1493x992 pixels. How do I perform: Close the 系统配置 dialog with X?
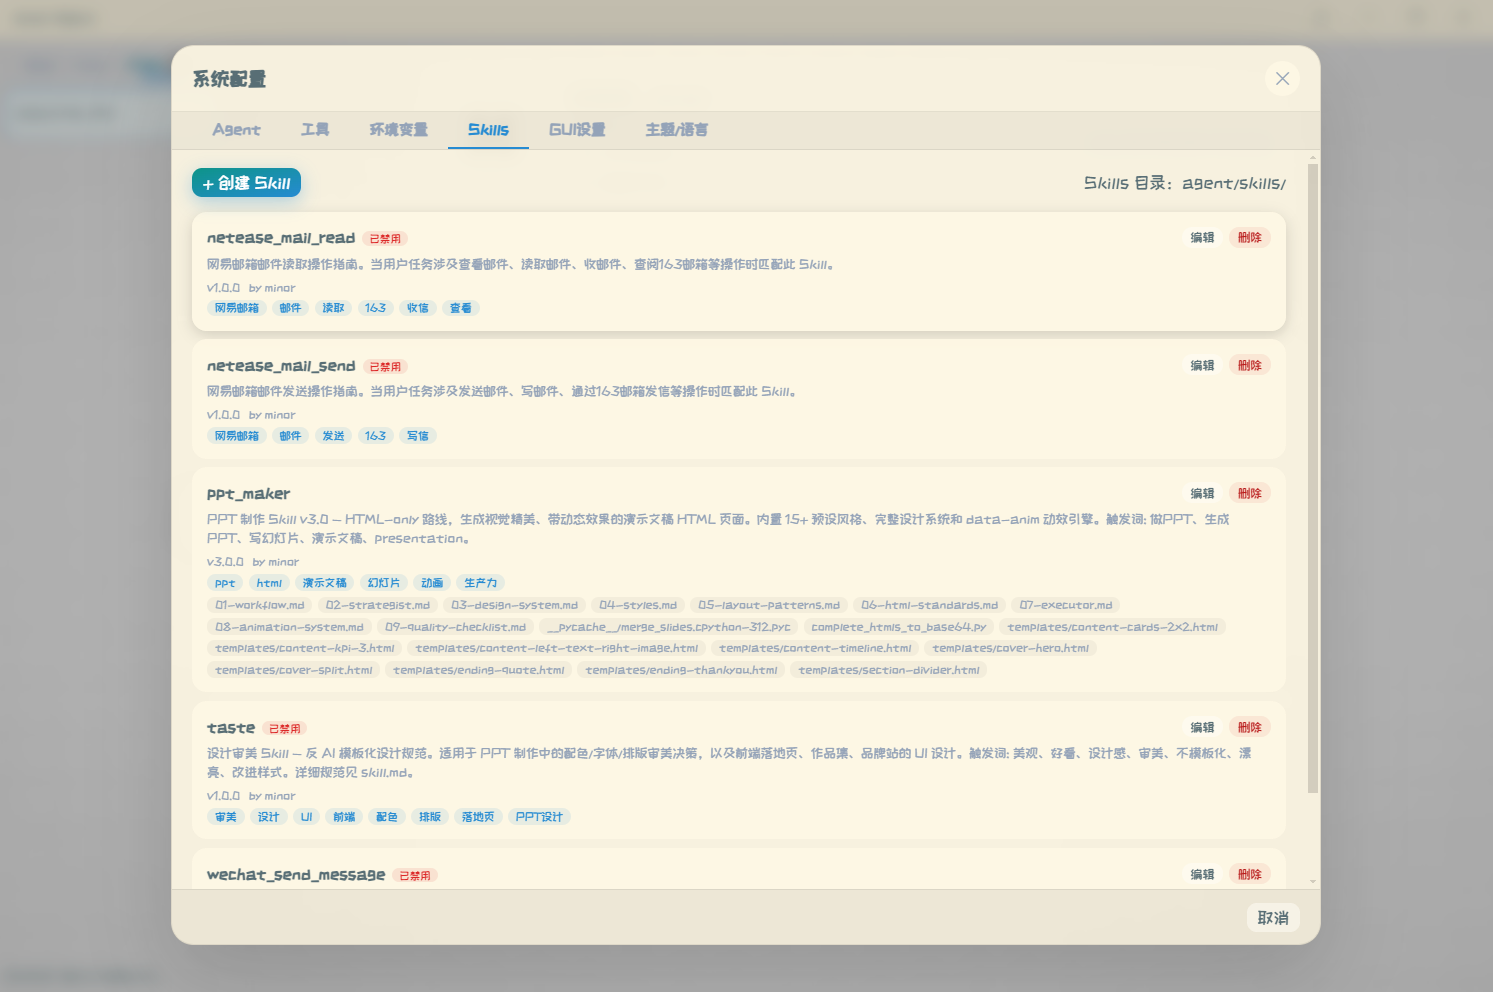click(1282, 78)
